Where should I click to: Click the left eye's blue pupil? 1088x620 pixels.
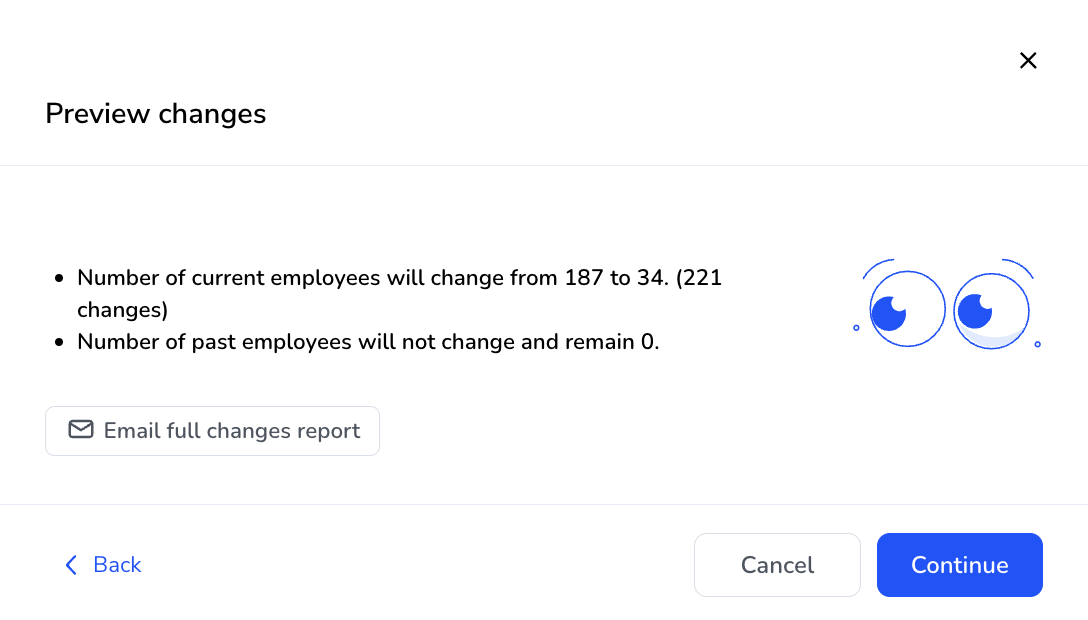[x=889, y=313]
